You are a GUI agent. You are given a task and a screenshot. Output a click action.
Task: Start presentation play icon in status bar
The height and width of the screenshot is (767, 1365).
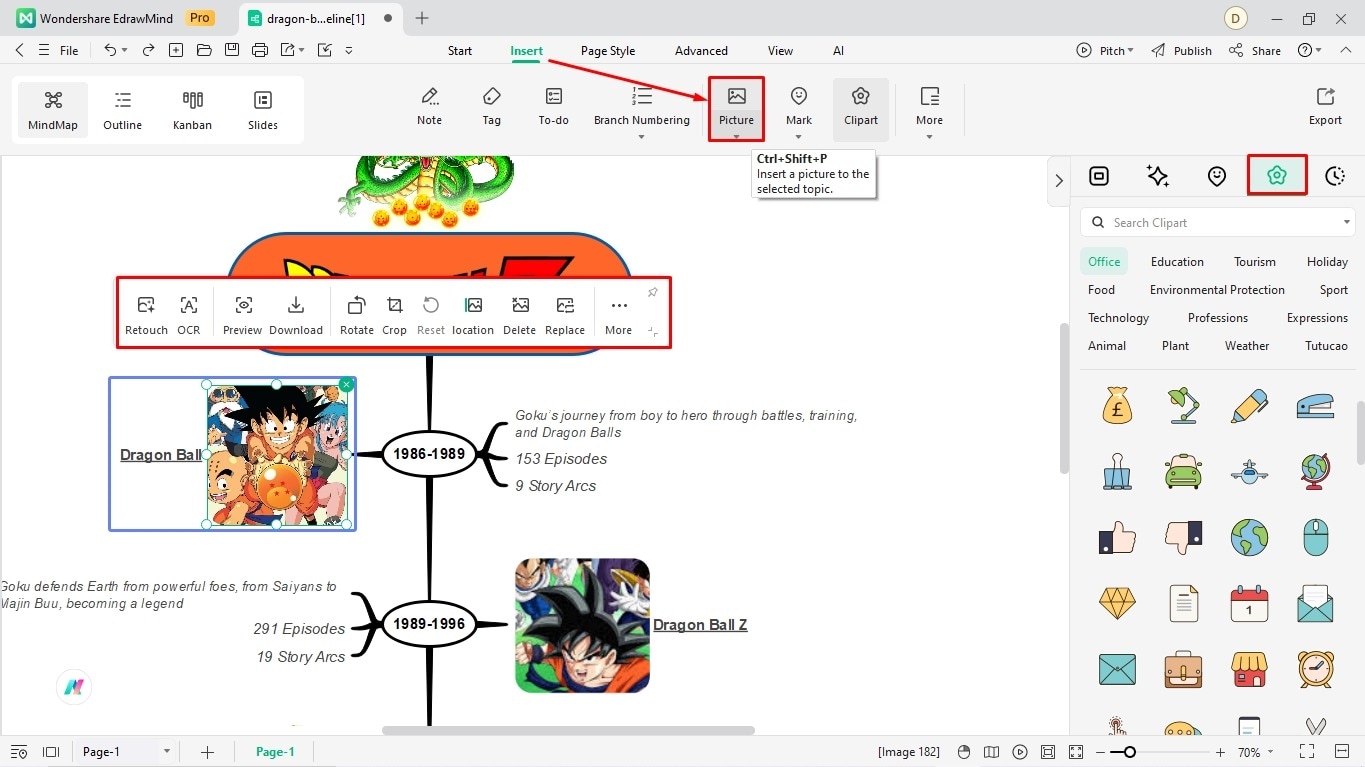click(x=1019, y=752)
